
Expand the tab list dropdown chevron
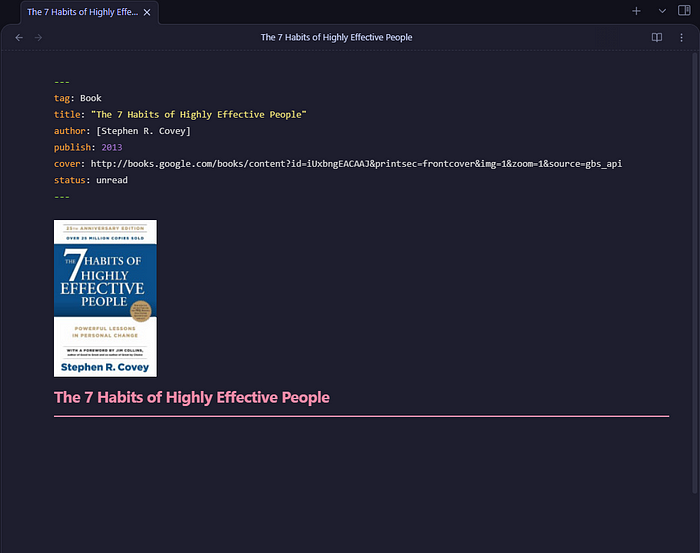coord(662,11)
